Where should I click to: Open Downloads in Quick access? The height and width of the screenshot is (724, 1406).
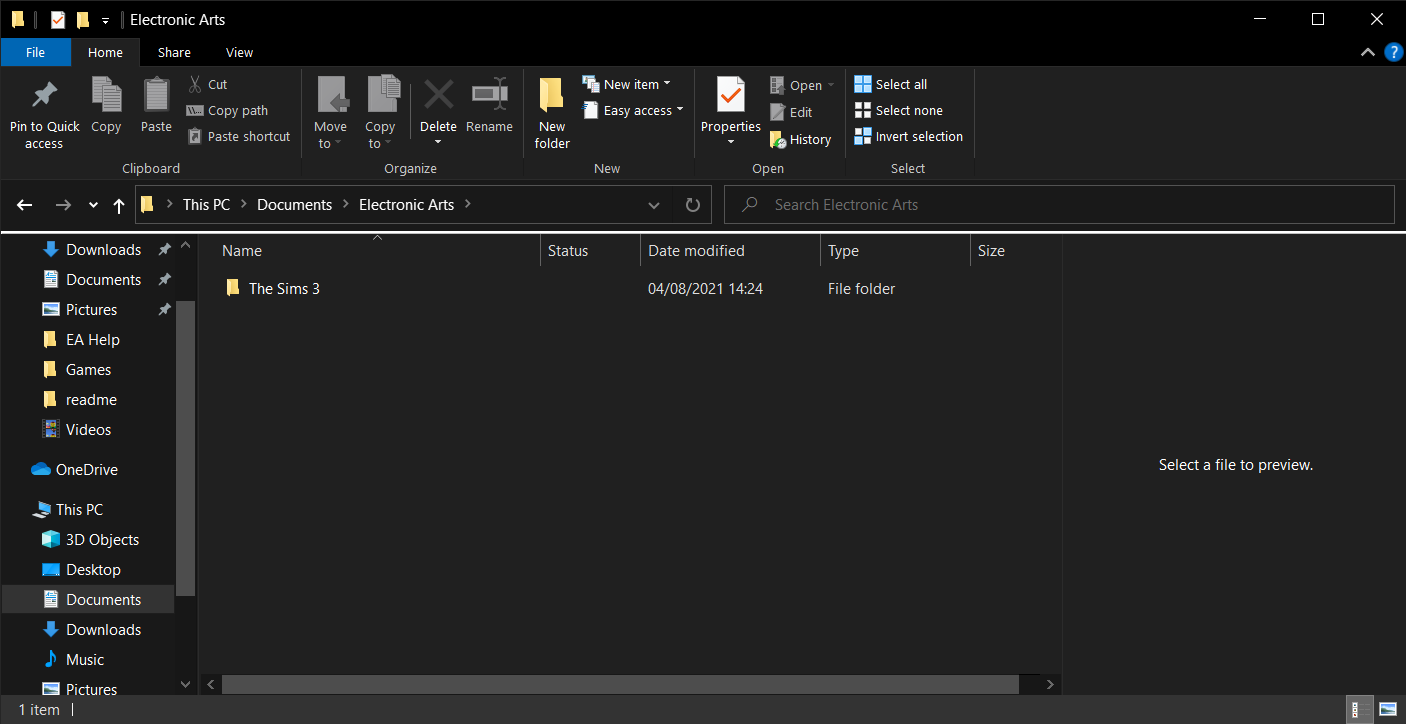click(103, 250)
